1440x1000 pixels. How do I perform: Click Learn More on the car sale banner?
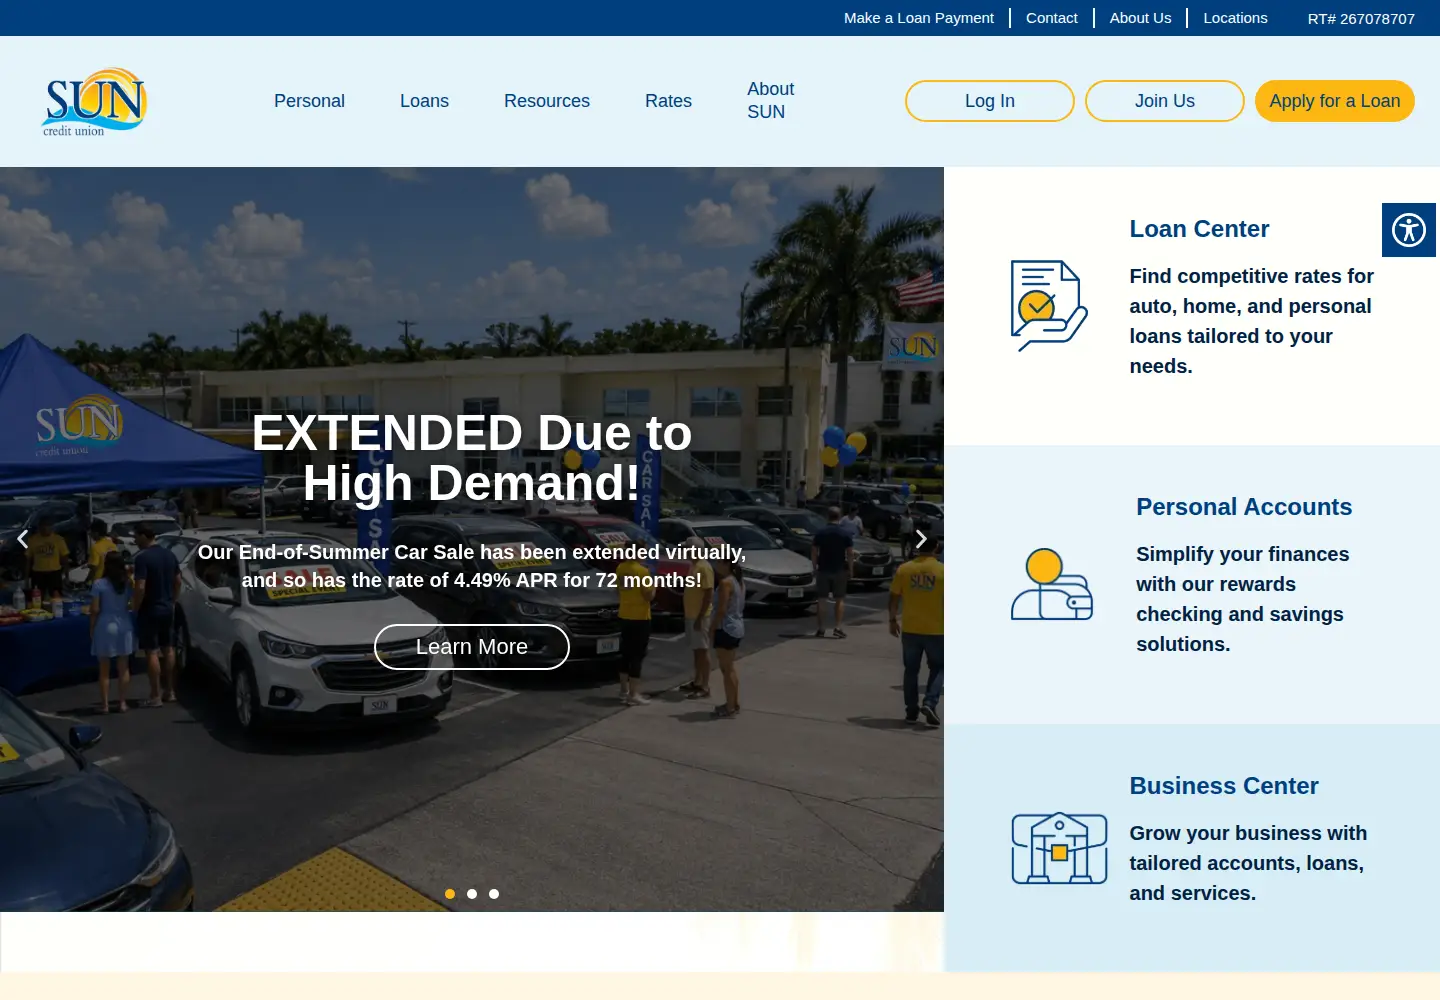(x=472, y=647)
